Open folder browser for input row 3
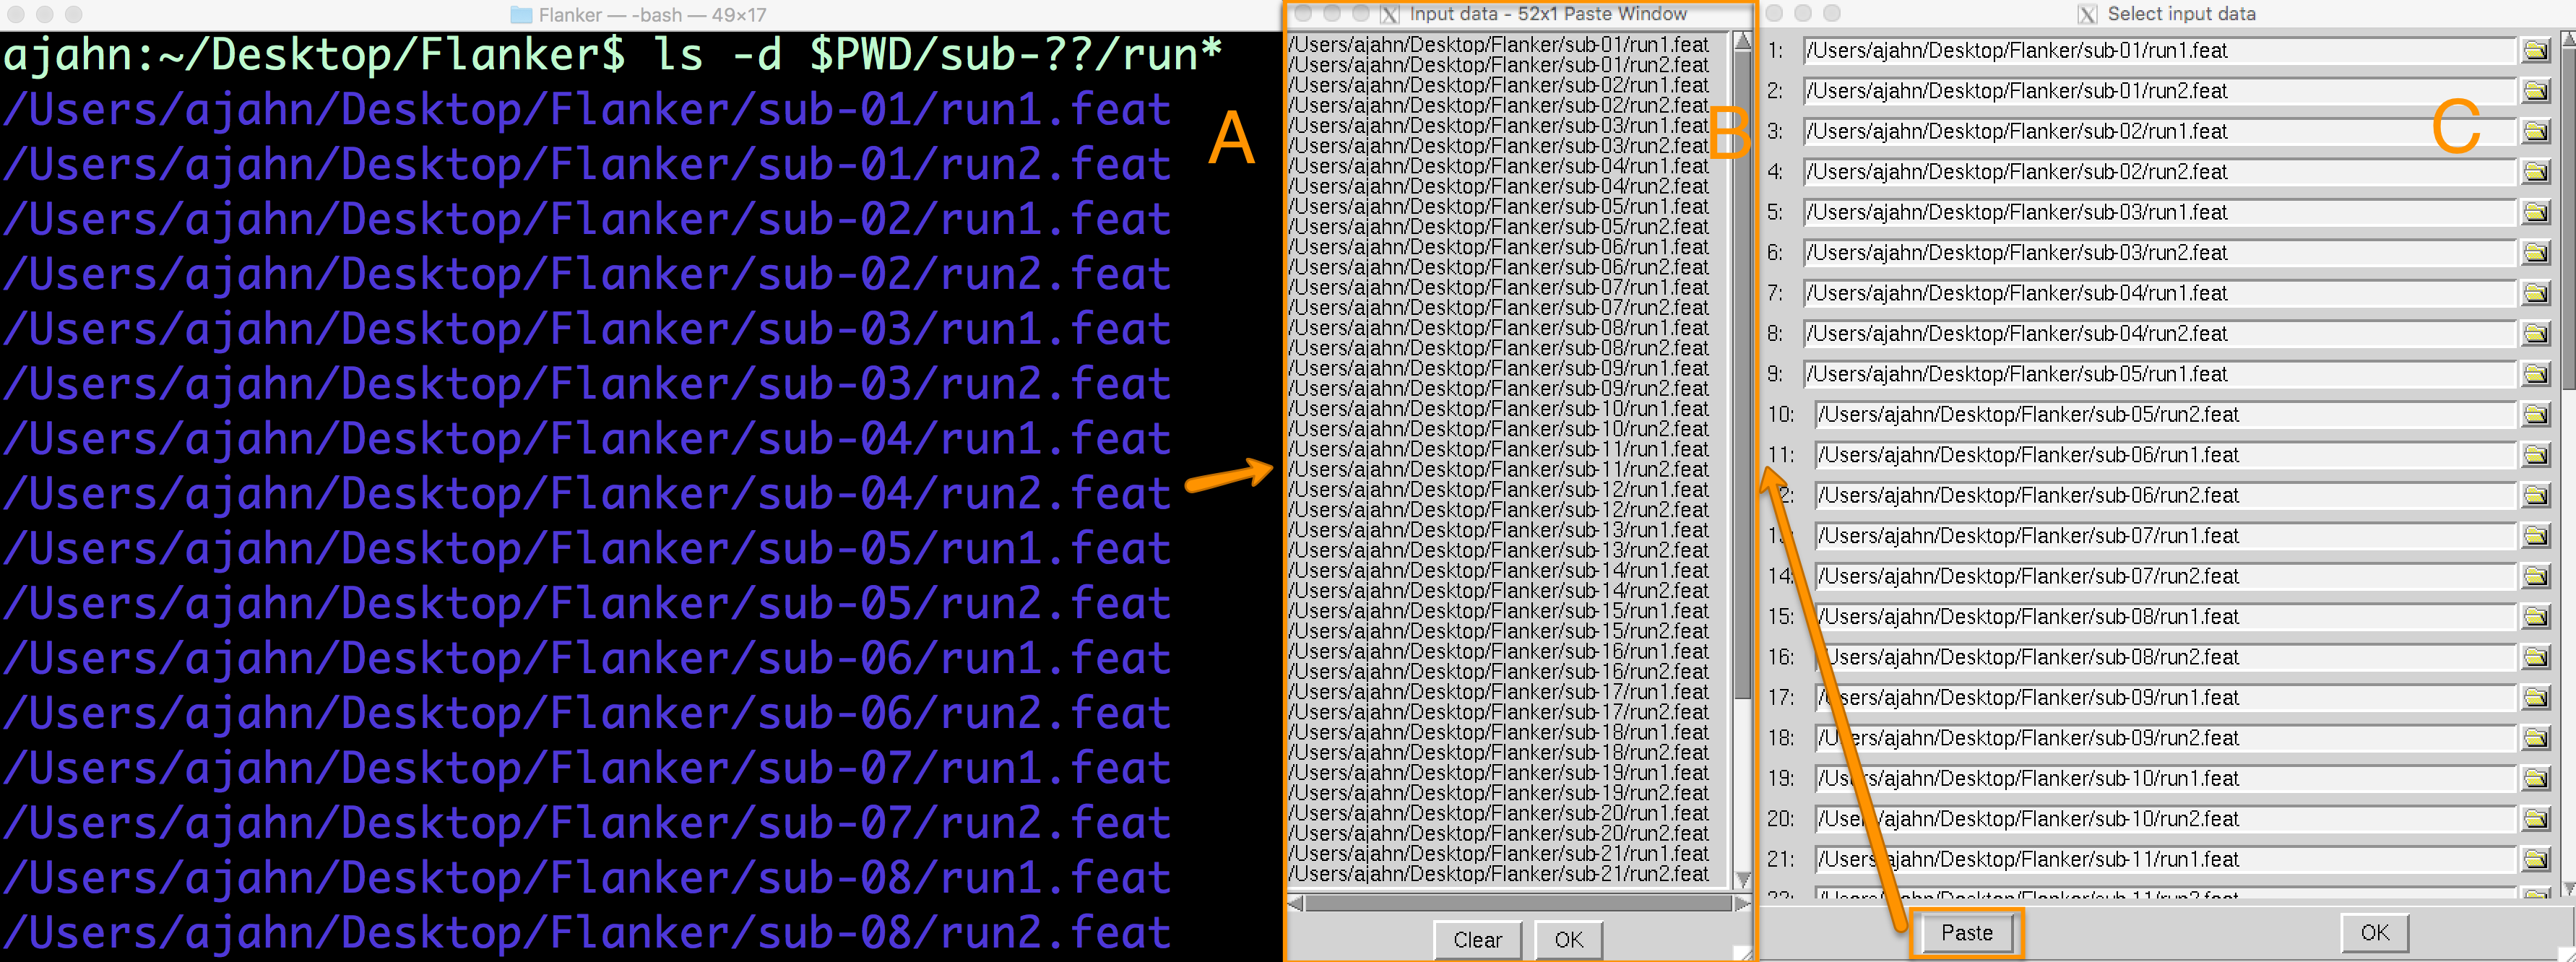 point(2536,131)
